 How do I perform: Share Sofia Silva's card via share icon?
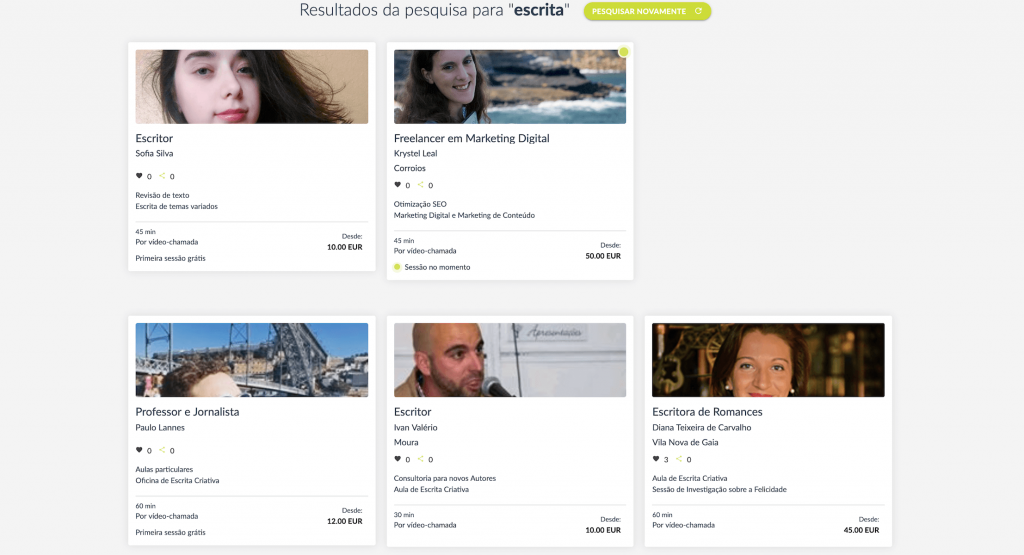coord(162,176)
